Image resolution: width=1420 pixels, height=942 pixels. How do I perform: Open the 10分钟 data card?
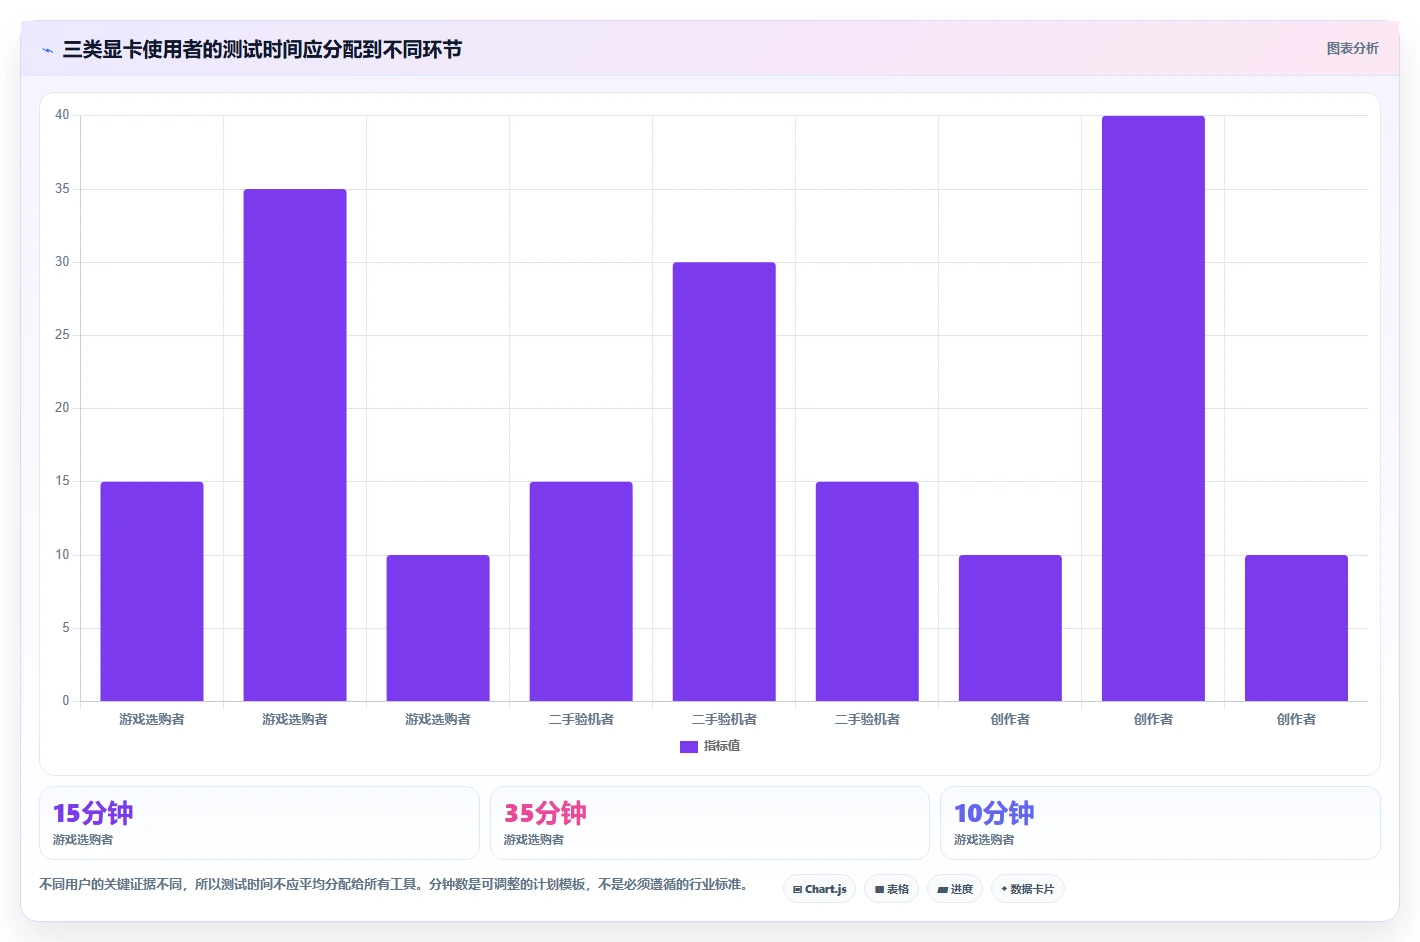(x=1160, y=823)
